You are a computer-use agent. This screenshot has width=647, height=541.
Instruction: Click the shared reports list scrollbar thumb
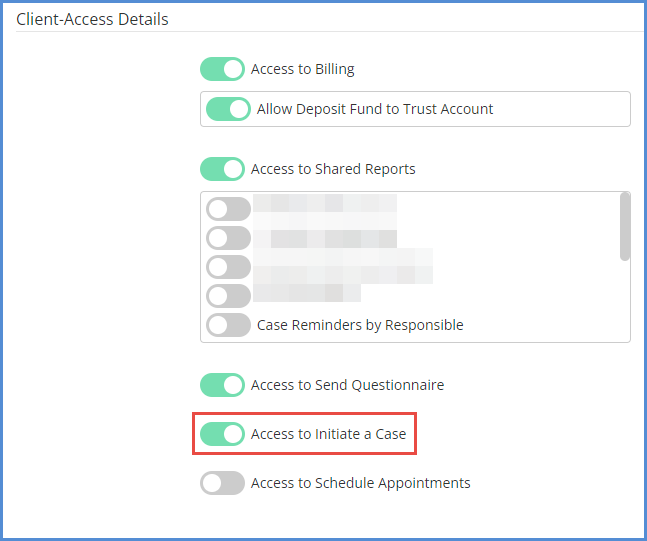625,227
